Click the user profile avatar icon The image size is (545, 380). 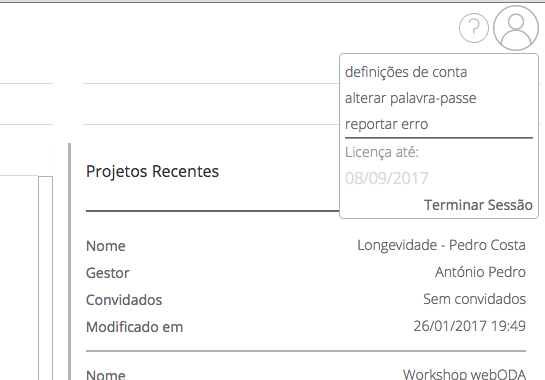point(516,28)
